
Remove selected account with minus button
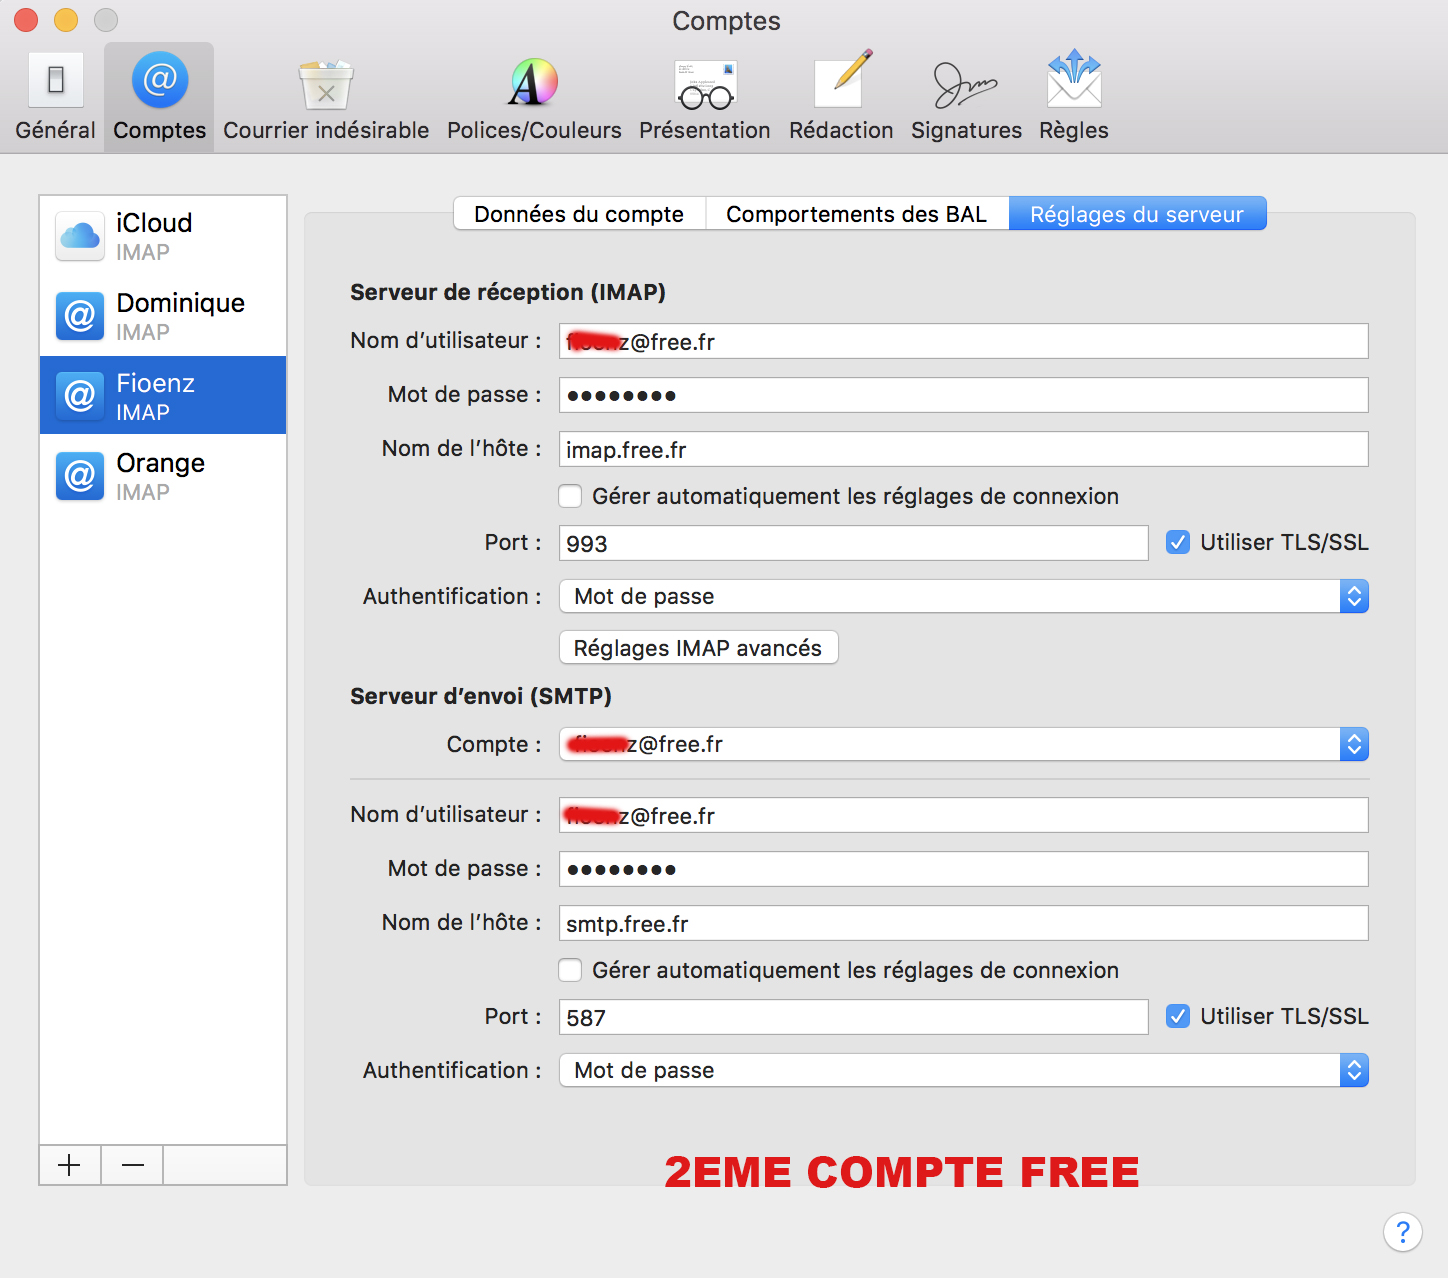(132, 1165)
